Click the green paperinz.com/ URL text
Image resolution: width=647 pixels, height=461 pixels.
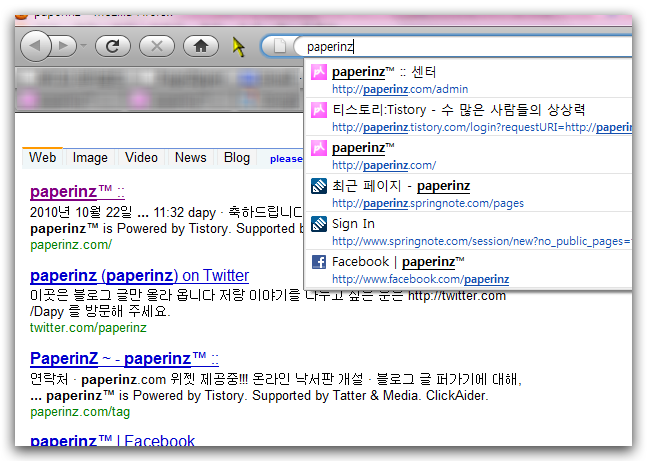click(71, 245)
